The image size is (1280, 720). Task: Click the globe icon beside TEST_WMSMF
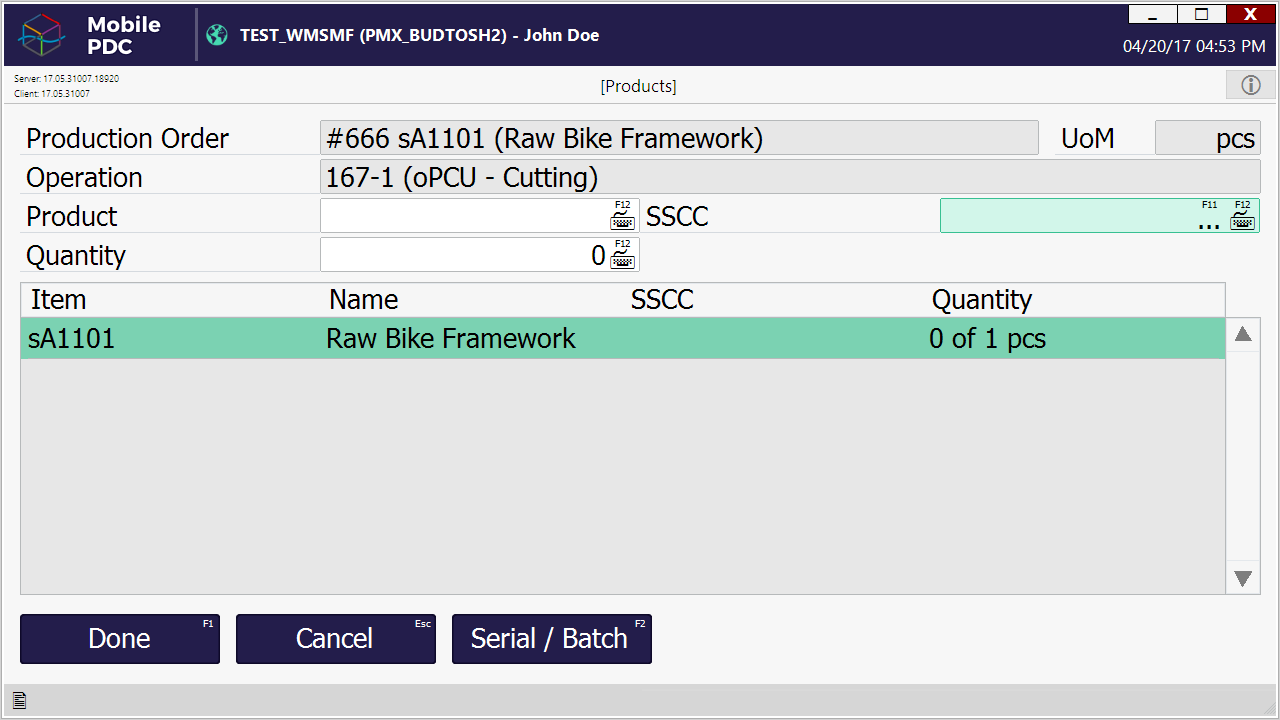217,35
